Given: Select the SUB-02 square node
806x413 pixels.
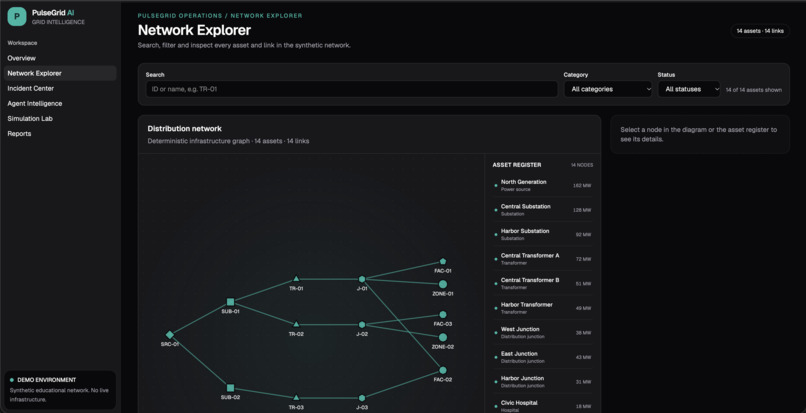Looking at the screenshot, I should point(230,388).
